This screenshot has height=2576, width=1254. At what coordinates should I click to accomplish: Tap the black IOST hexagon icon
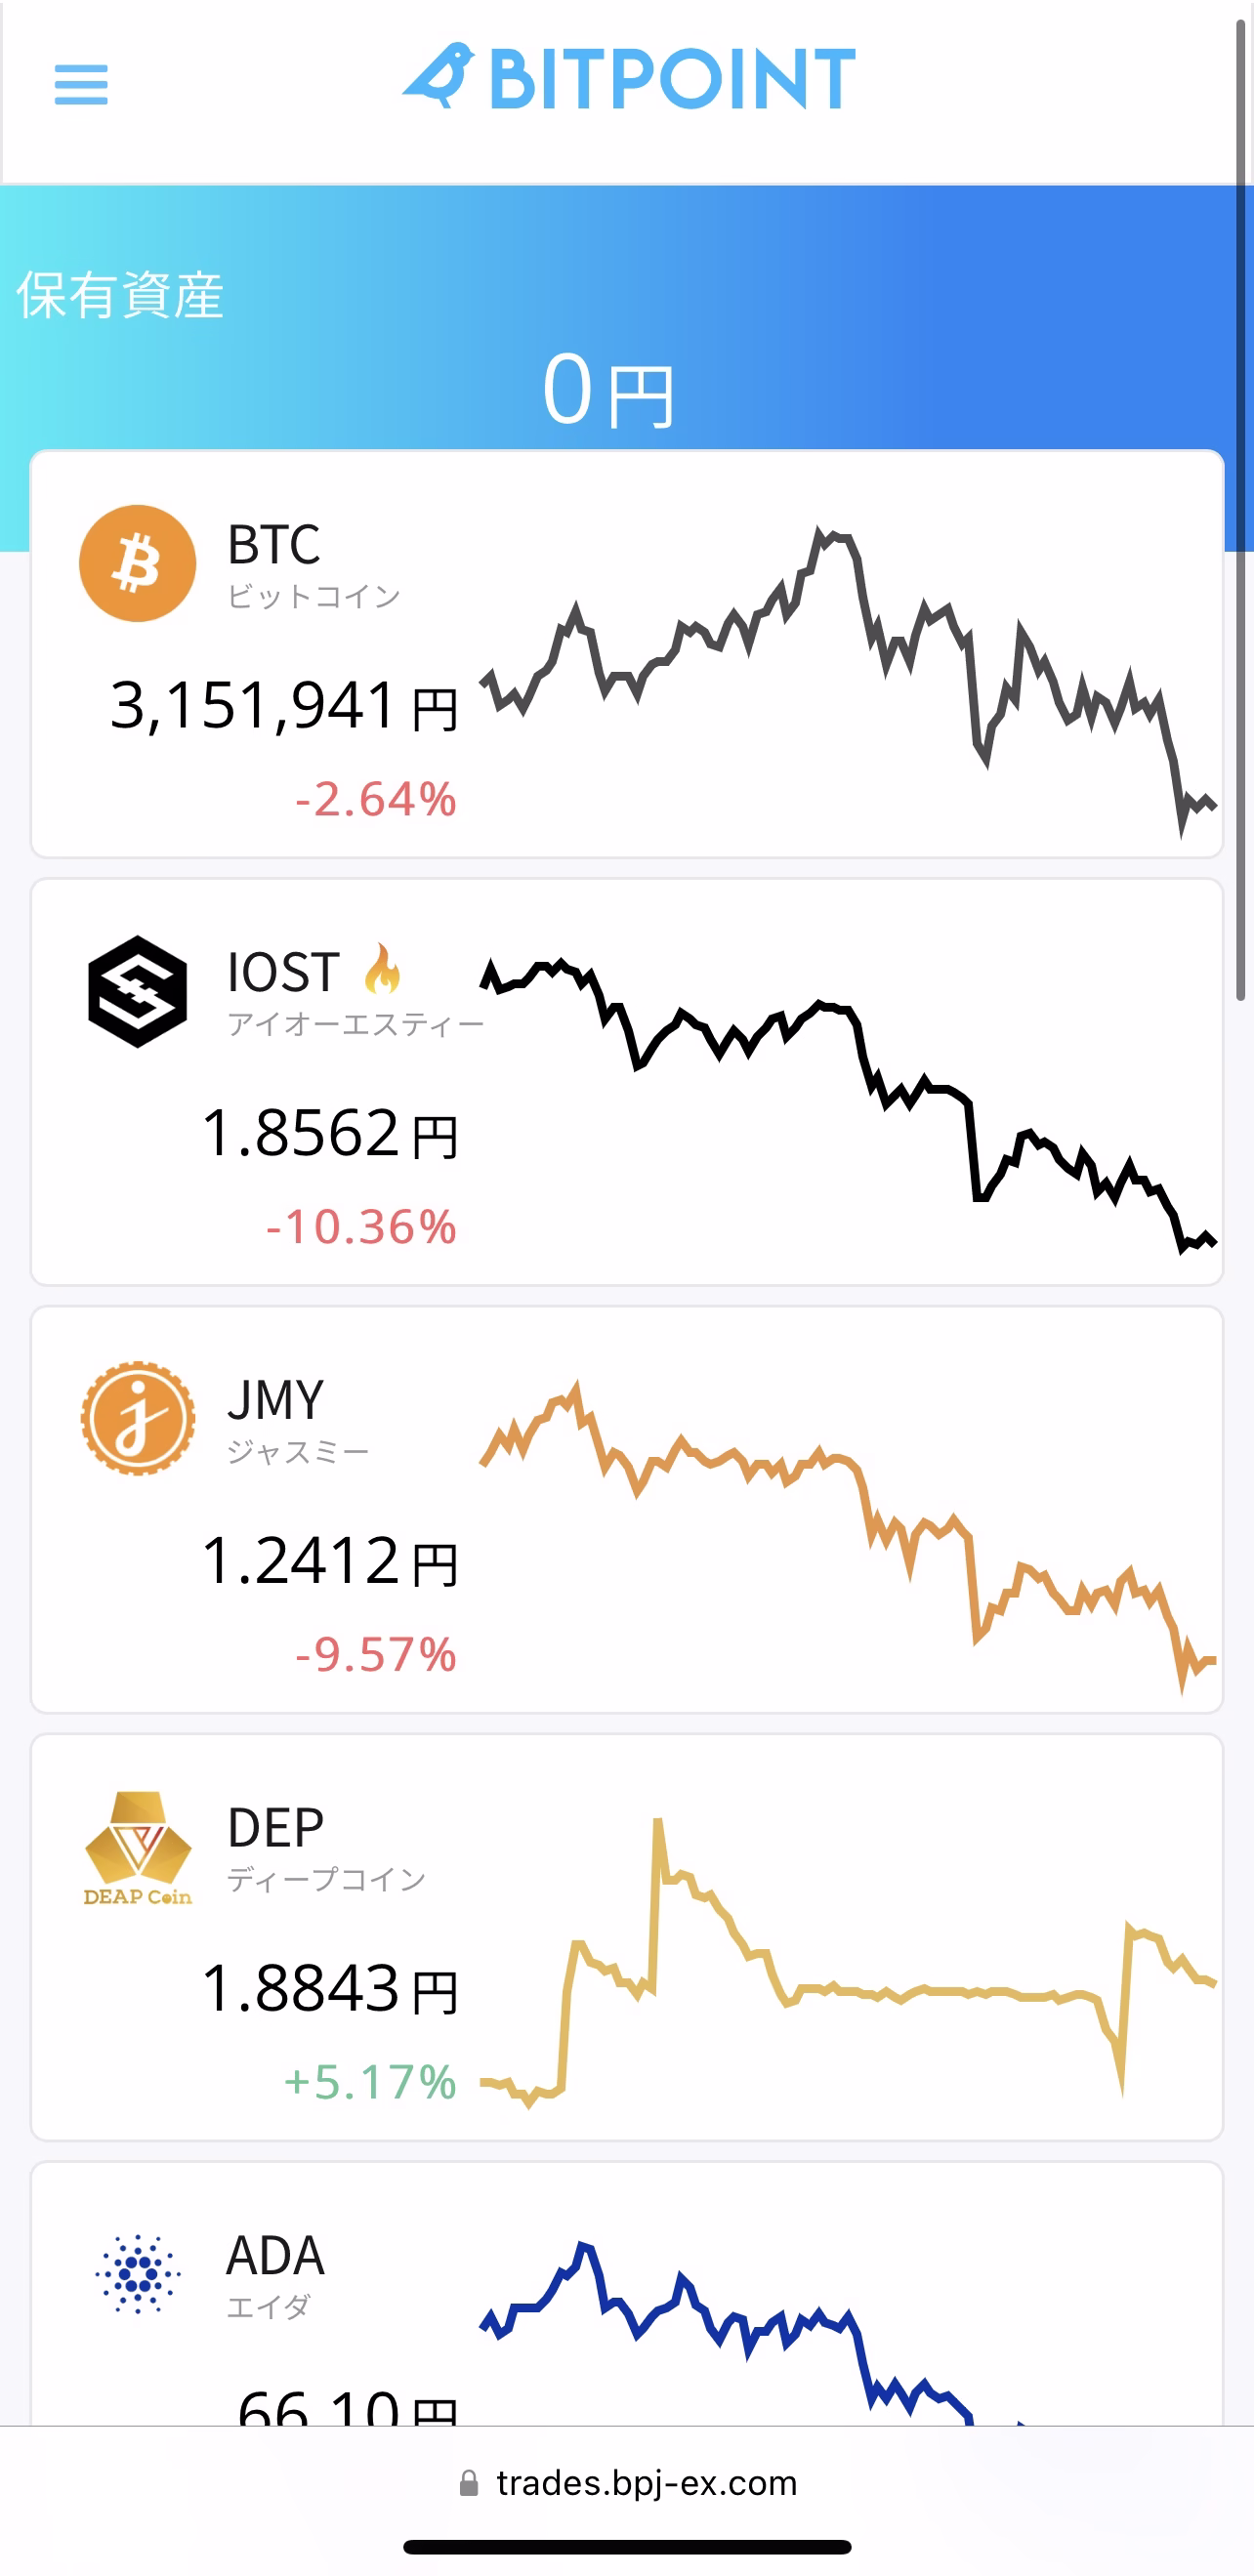[x=138, y=991]
